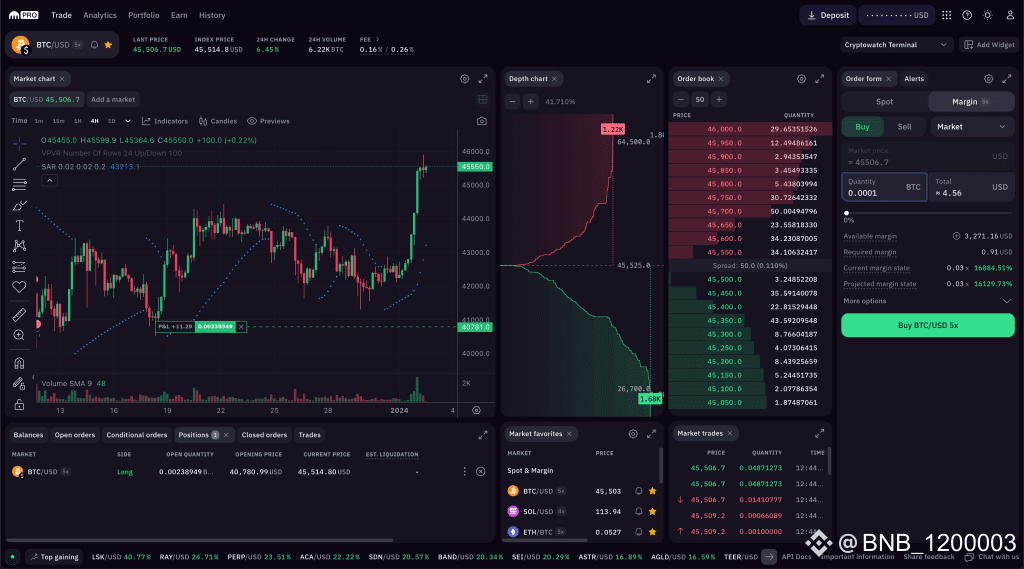Switch order type to Spot
The height and width of the screenshot is (569, 1024).
point(884,101)
